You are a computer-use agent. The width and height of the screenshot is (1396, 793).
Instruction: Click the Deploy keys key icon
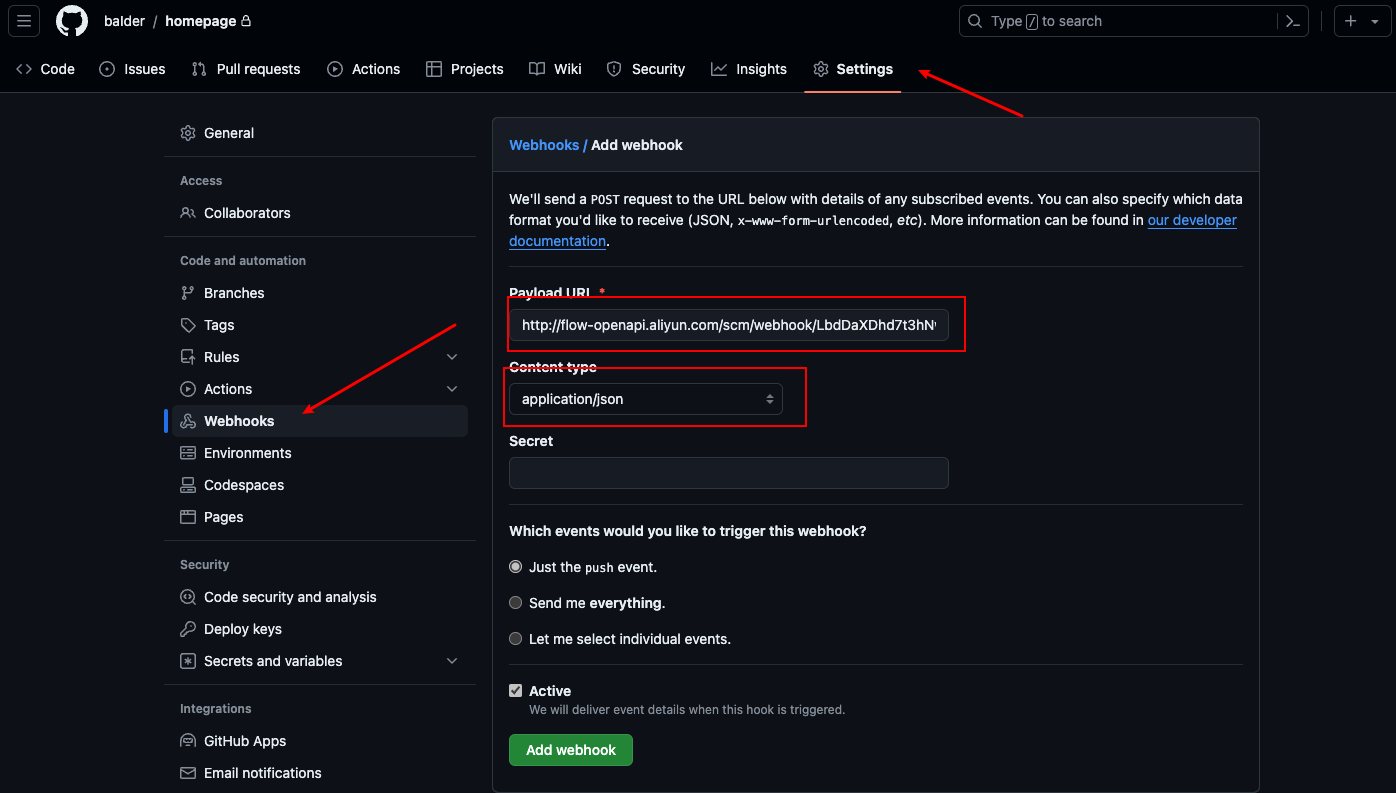click(x=188, y=629)
